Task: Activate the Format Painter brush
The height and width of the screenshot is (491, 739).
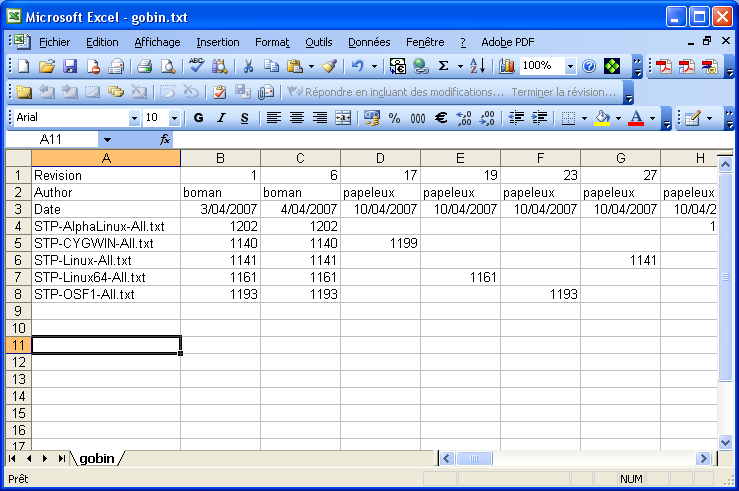Action: (329, 66)
